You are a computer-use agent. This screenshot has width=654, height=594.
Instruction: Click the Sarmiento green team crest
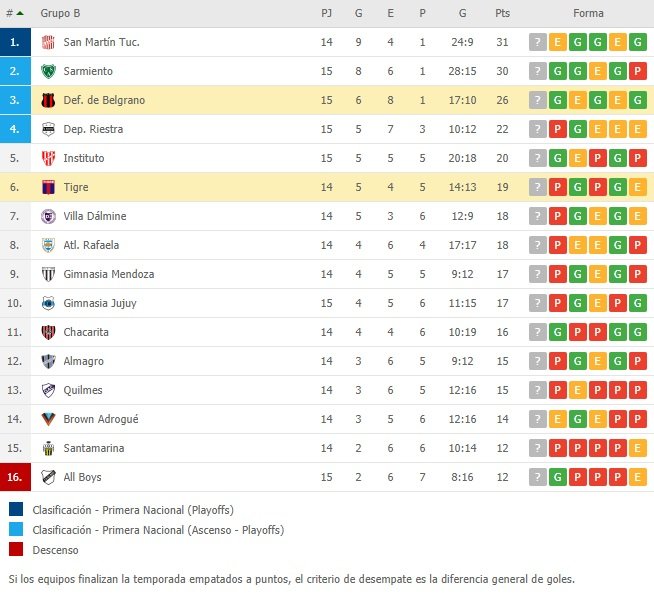pos(48,71)
